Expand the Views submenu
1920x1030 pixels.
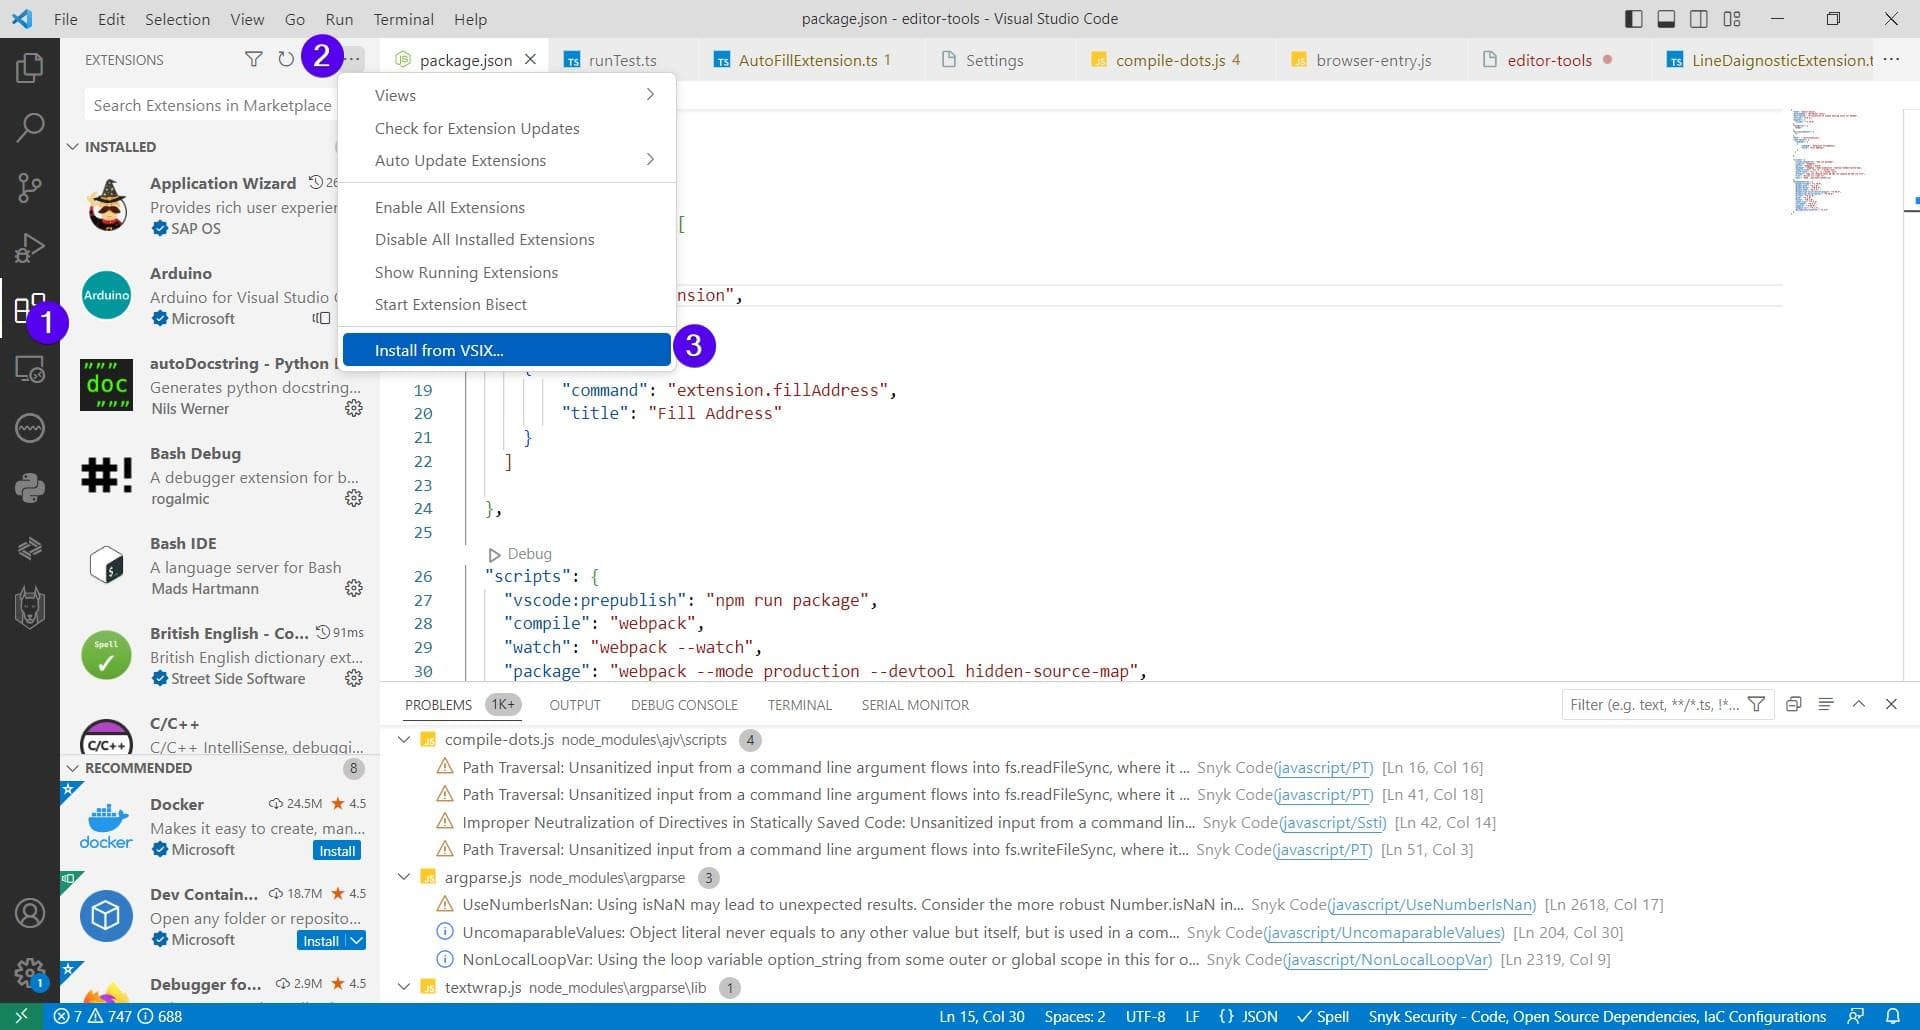click(x=507, y=95)
